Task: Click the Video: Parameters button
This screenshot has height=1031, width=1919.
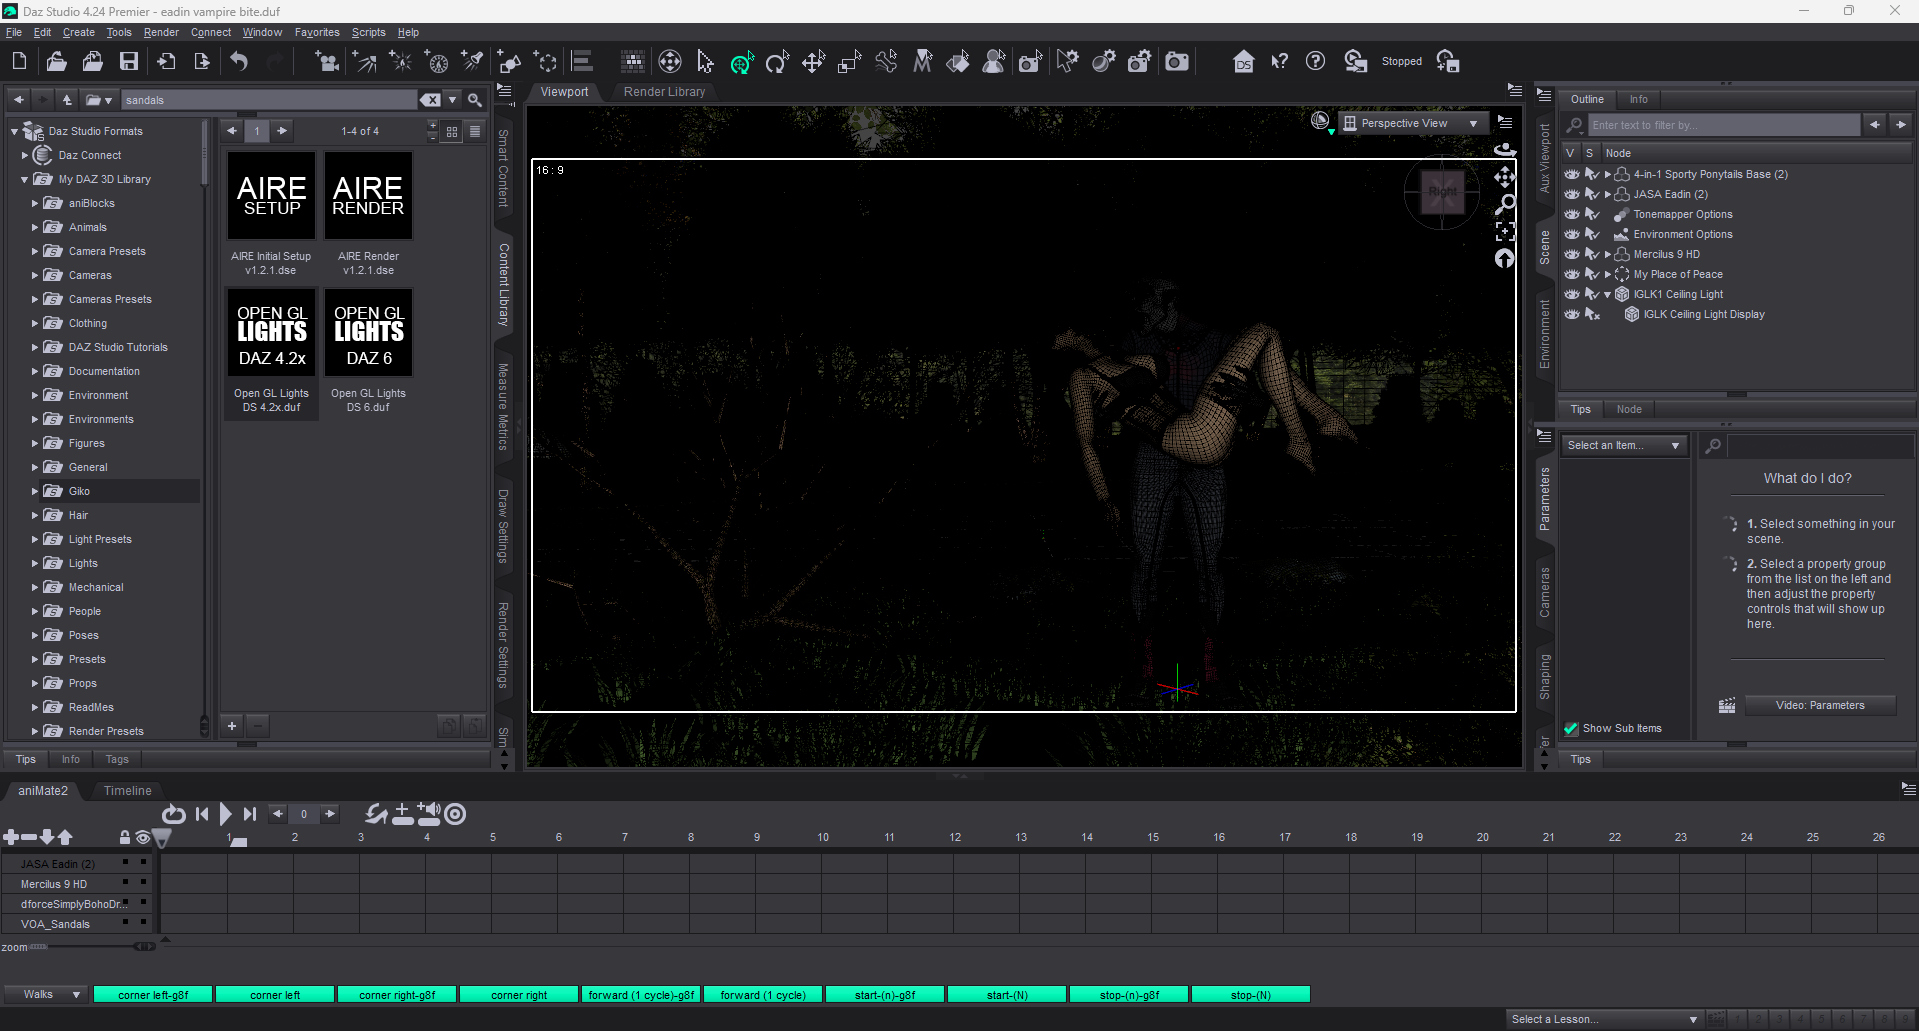Action: 1820,705
